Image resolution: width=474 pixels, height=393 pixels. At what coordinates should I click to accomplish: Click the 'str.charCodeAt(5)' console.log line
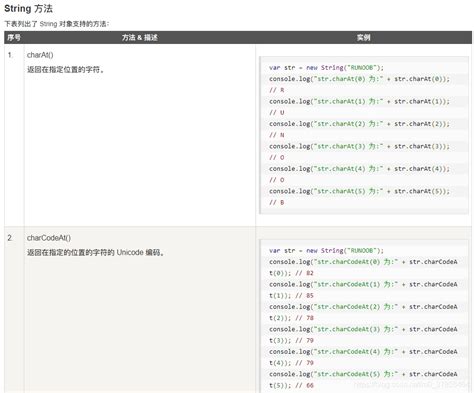click(363, 374)
